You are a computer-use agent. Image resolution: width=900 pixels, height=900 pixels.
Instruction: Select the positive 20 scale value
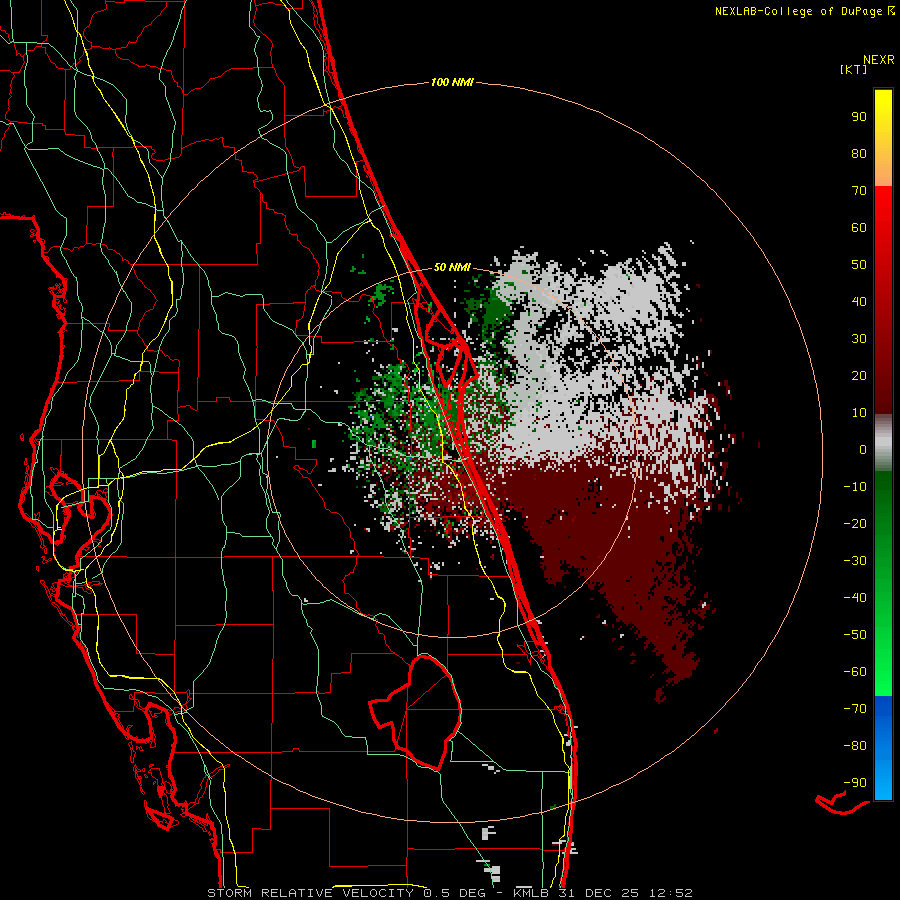[859, 375]
